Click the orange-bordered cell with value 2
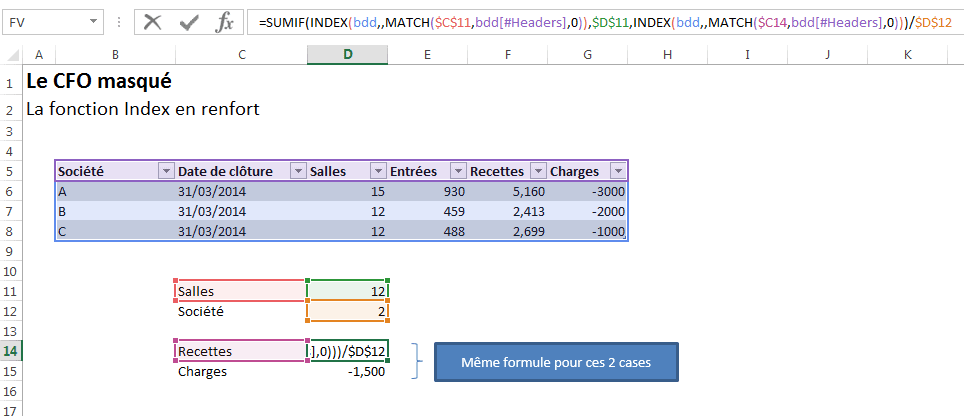This screenshot has height=416, width=964. 347,311
